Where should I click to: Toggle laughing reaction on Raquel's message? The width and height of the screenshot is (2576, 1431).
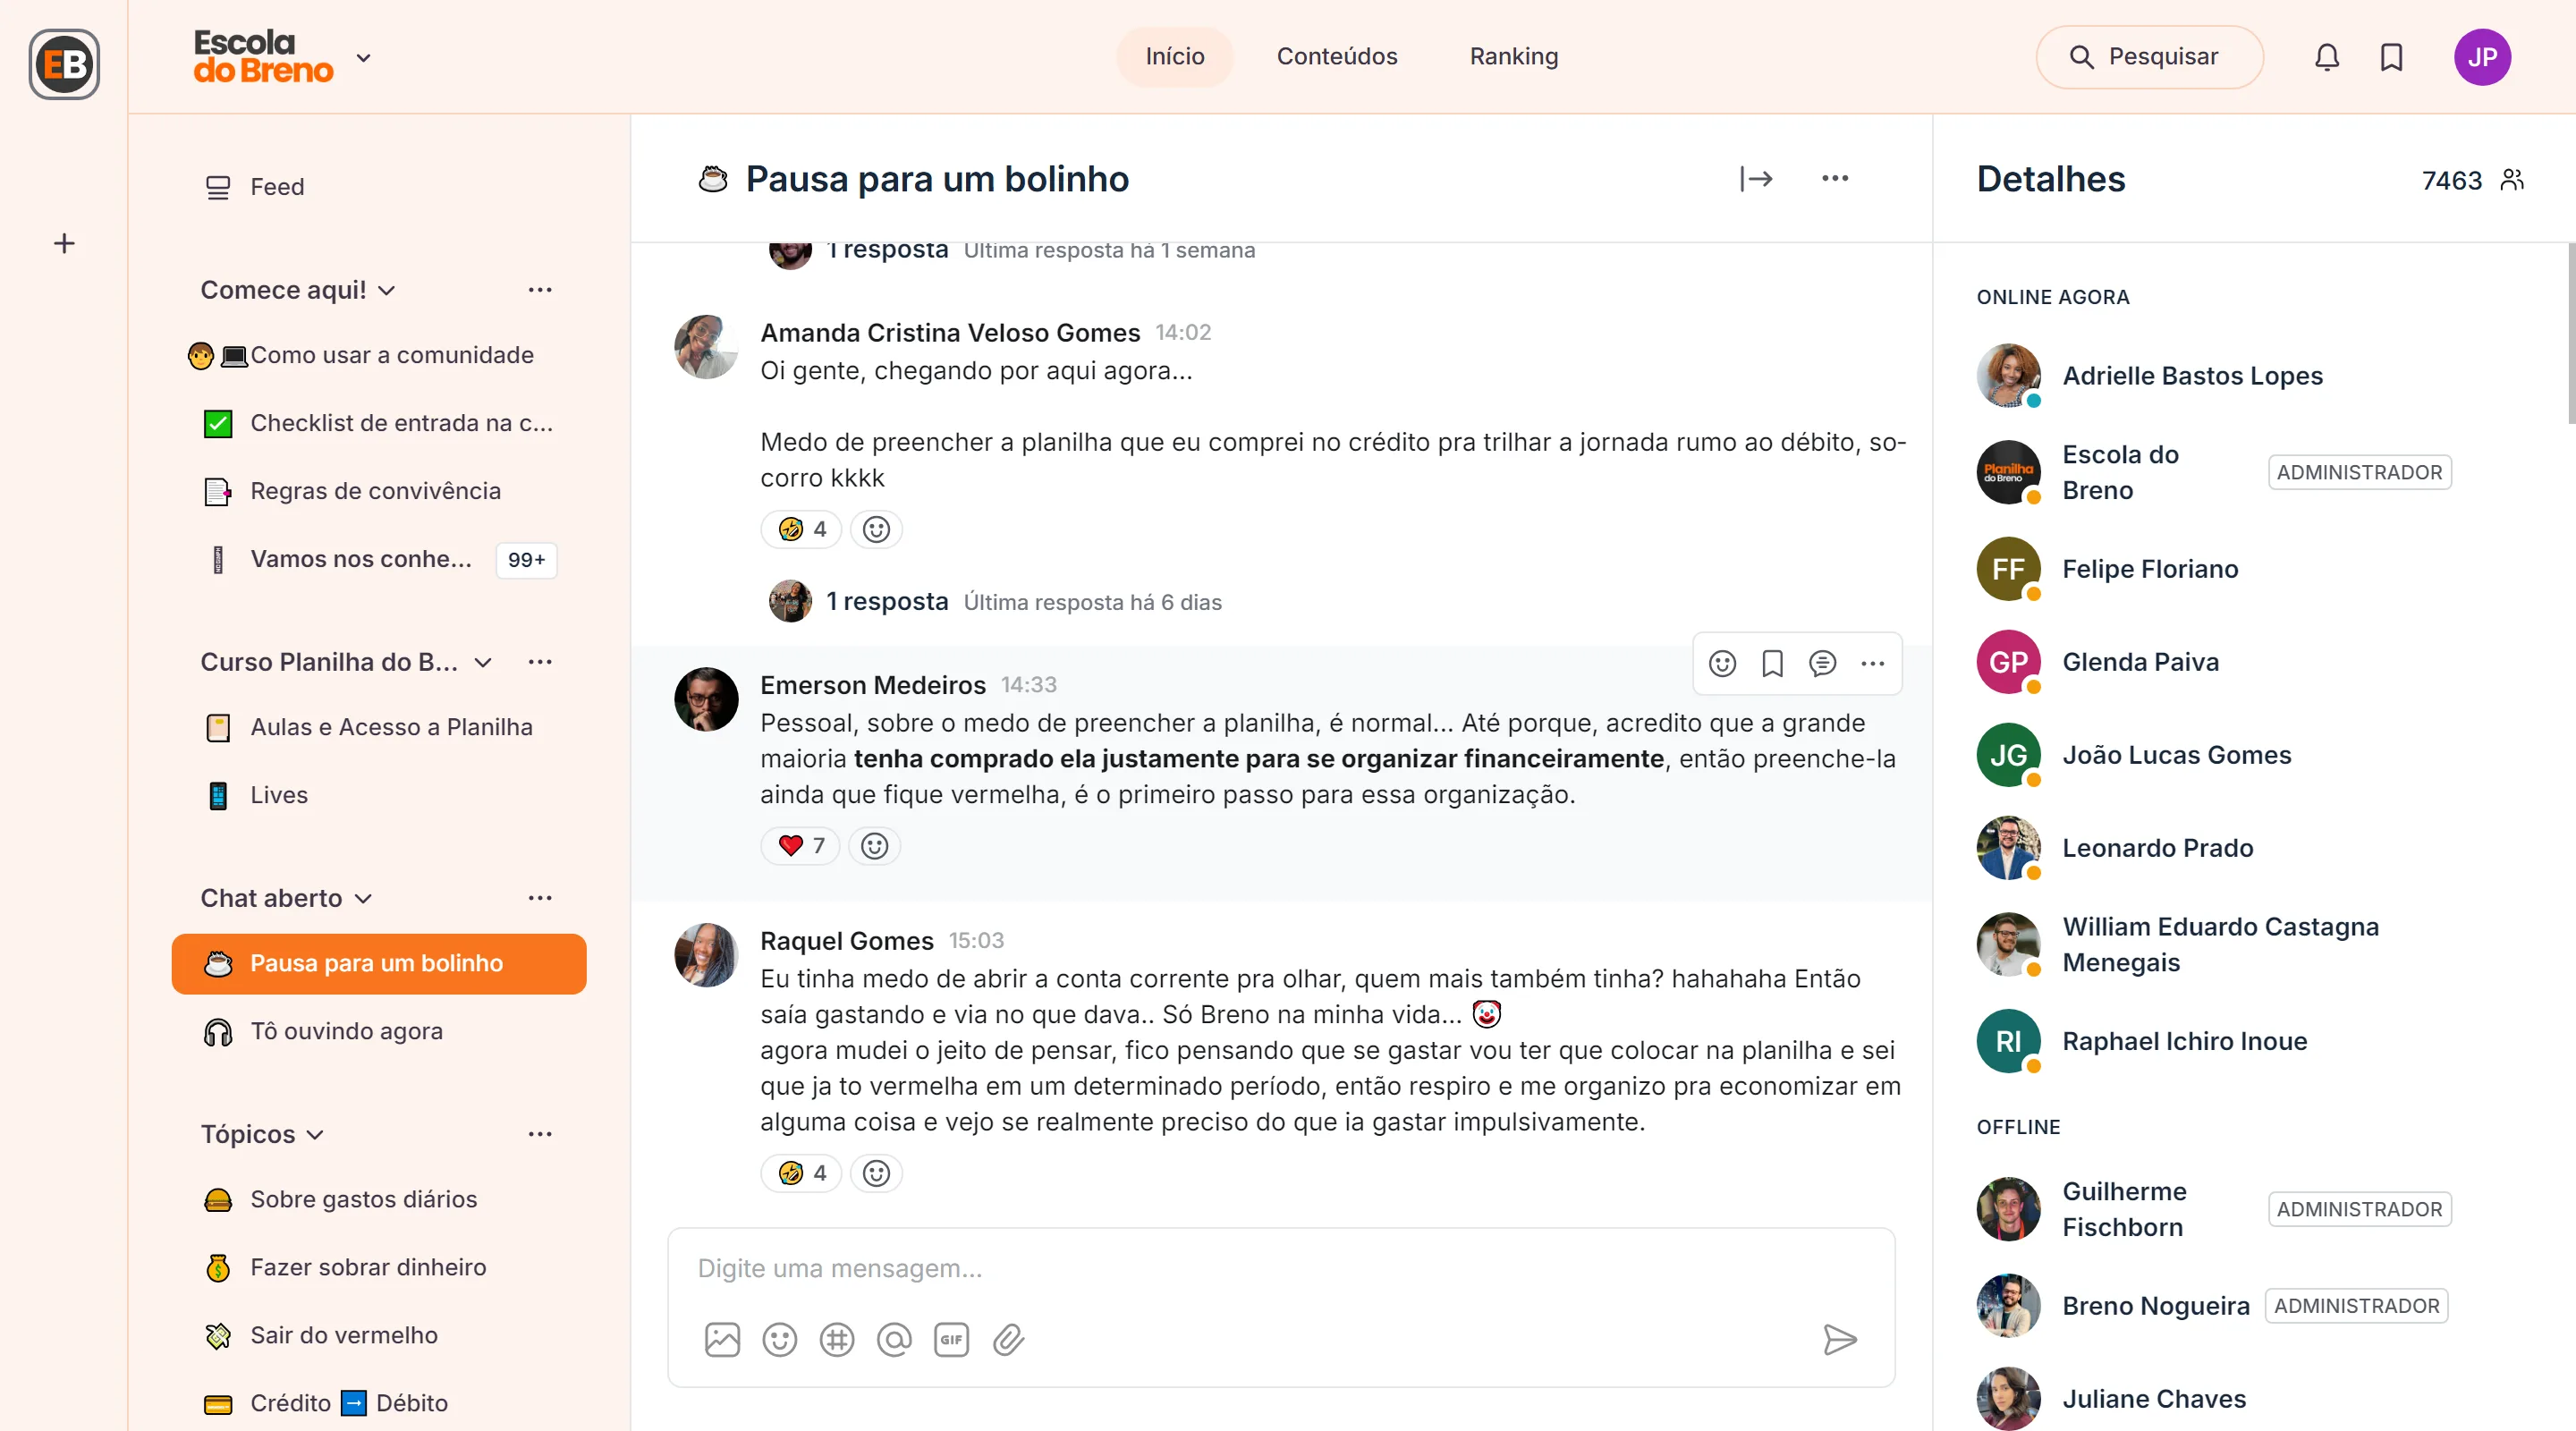point(802,1173)
